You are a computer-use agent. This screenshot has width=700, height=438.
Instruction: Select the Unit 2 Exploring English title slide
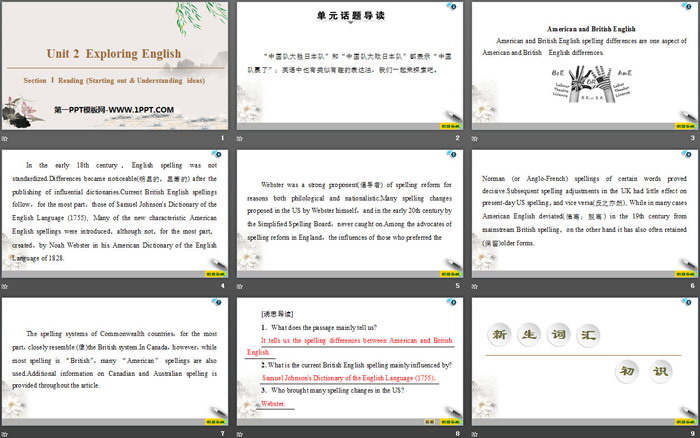tap(115, 66)
